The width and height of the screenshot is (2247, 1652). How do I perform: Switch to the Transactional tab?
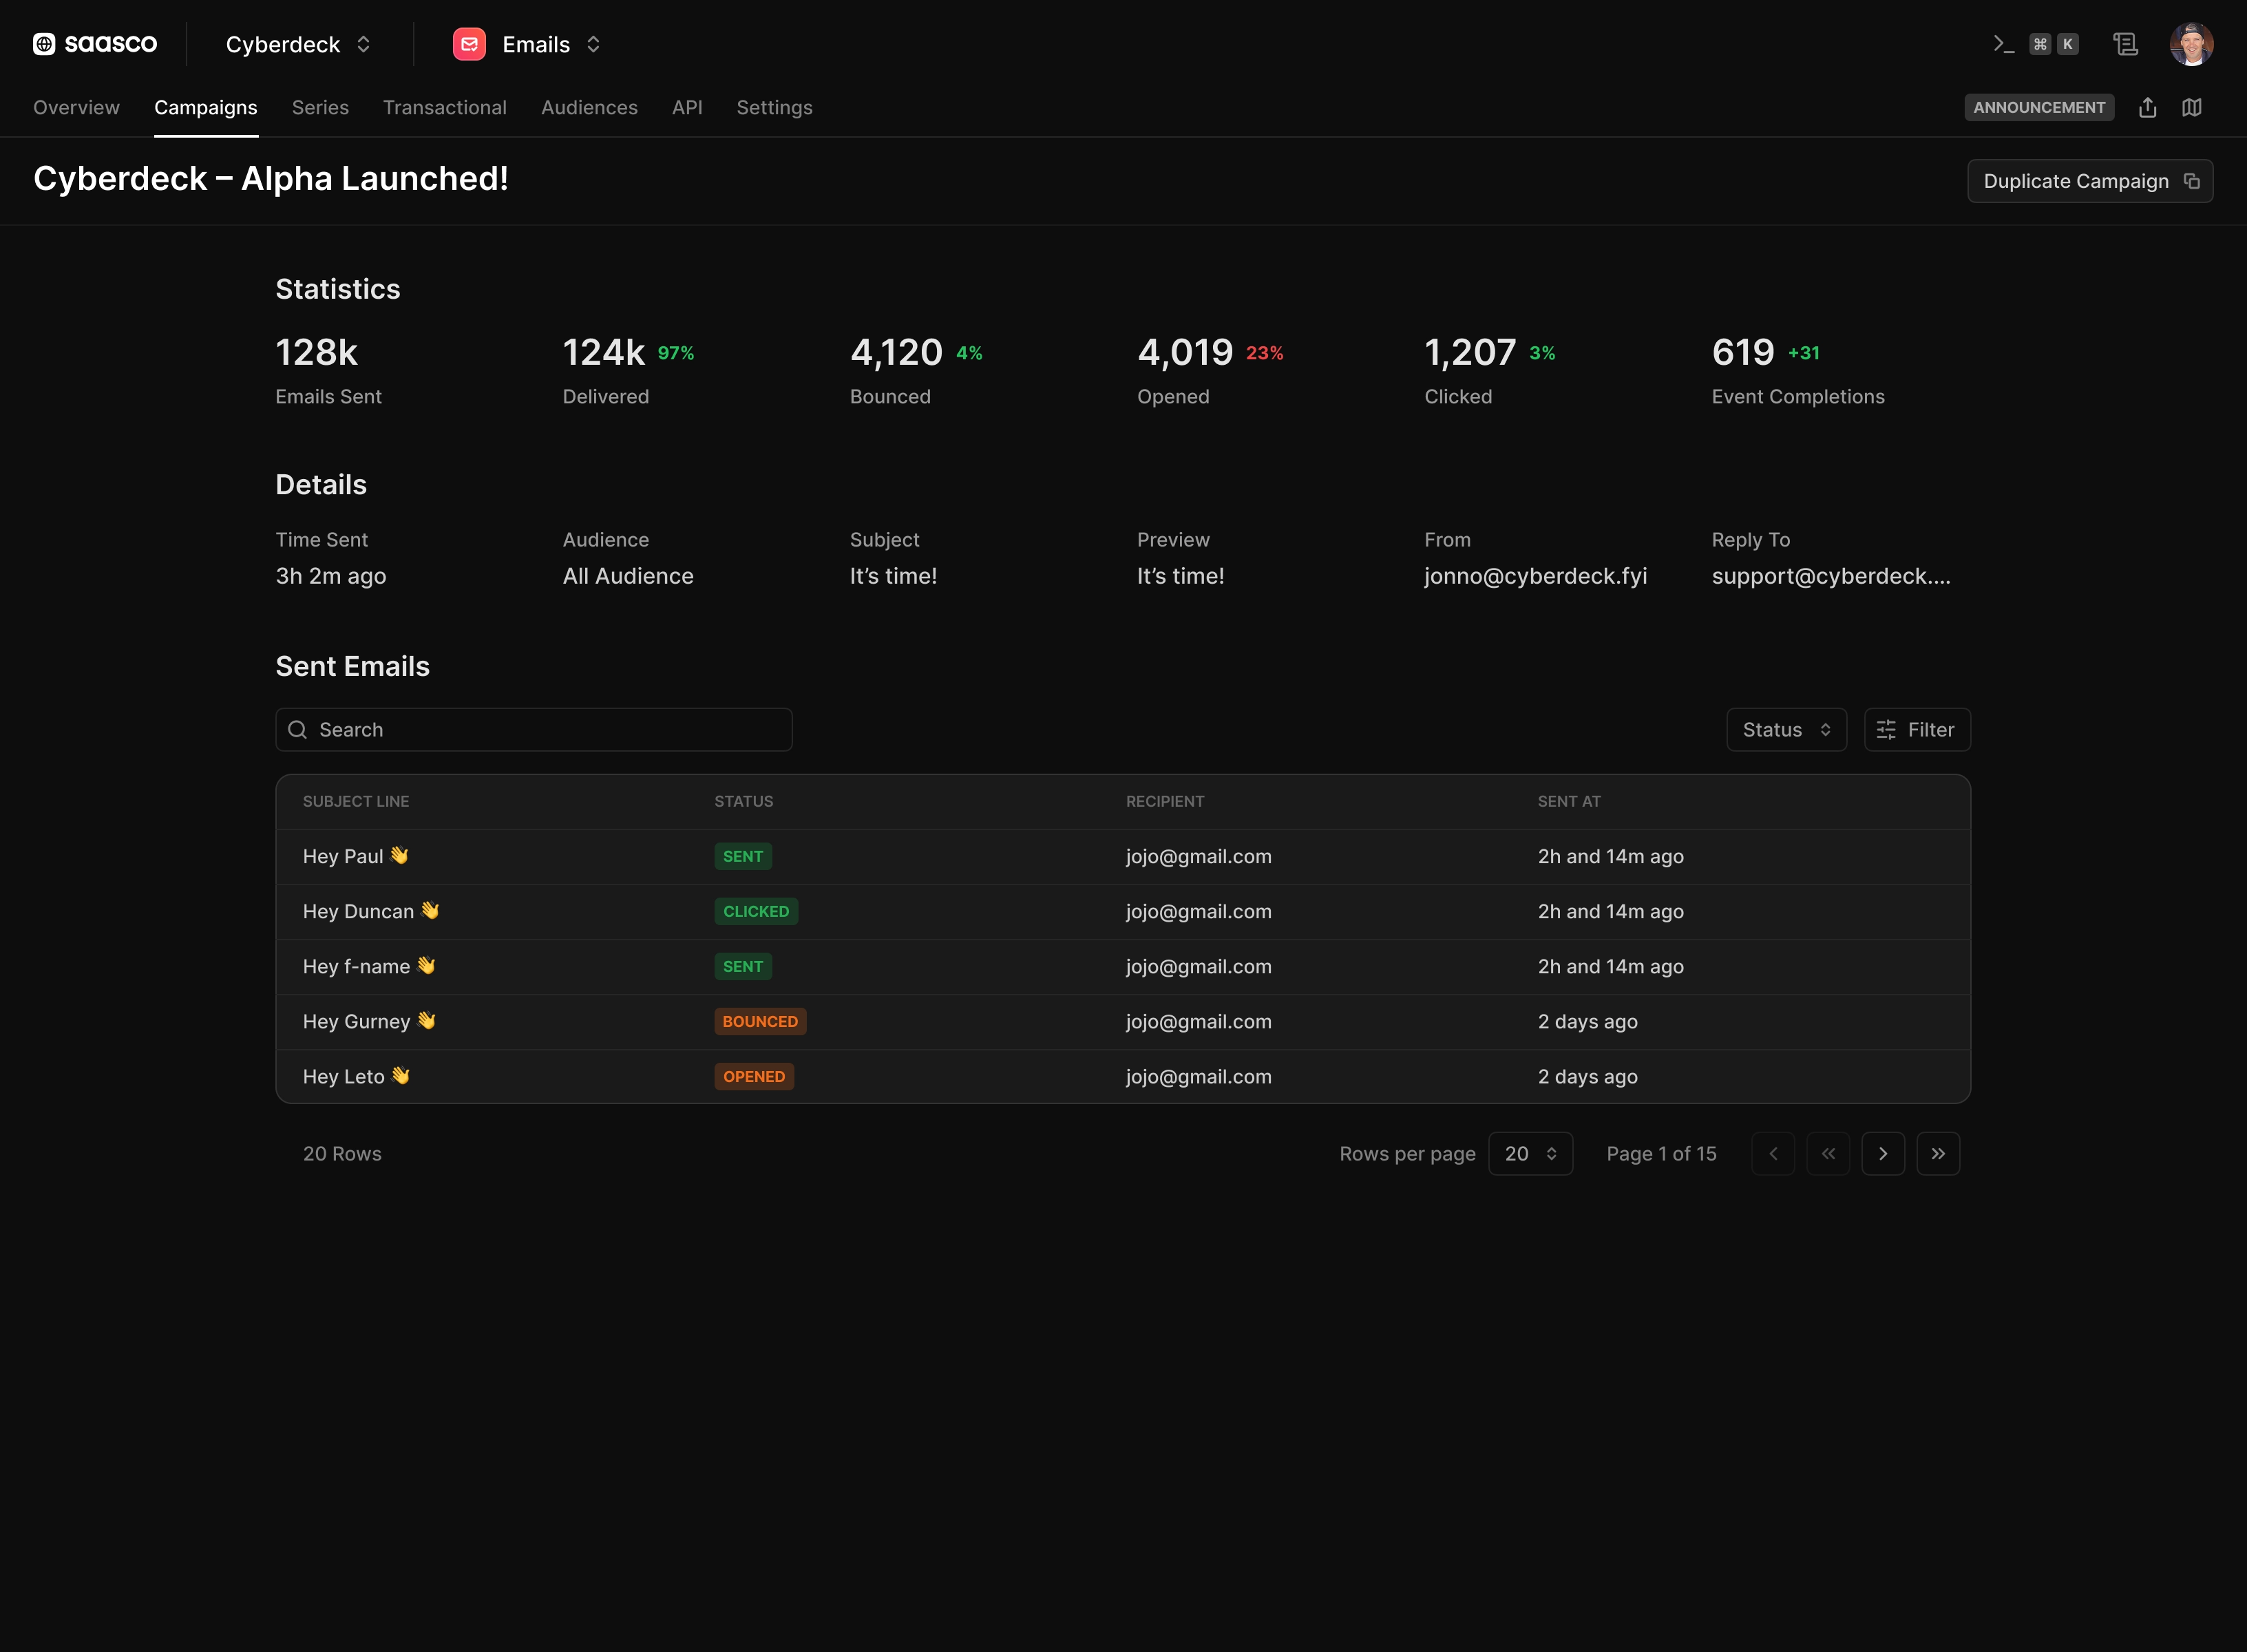pyautogui.click(x=445, y=107)
